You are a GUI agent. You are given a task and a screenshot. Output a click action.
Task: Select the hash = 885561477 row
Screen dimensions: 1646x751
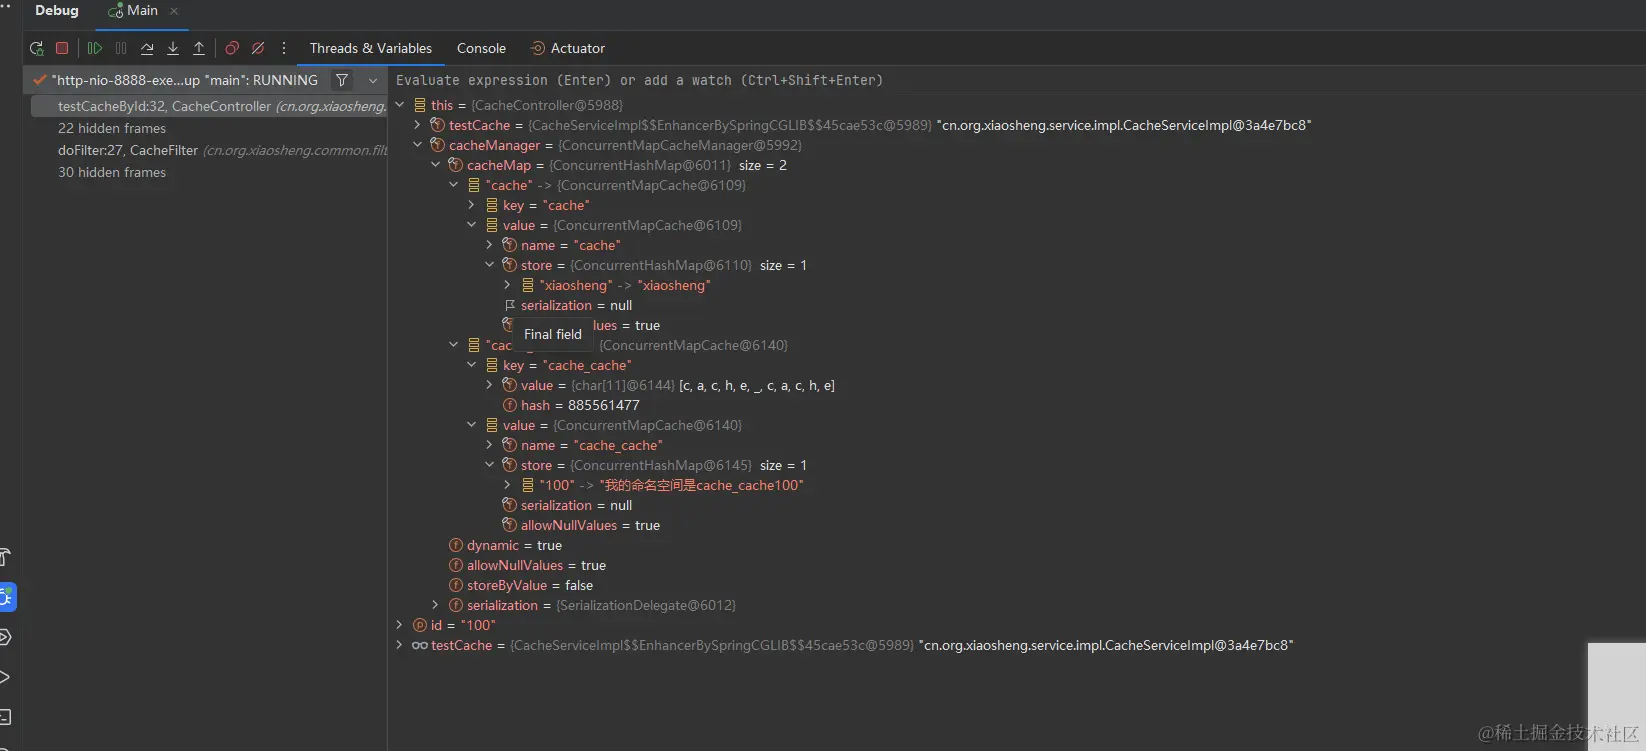pos(571,405)
